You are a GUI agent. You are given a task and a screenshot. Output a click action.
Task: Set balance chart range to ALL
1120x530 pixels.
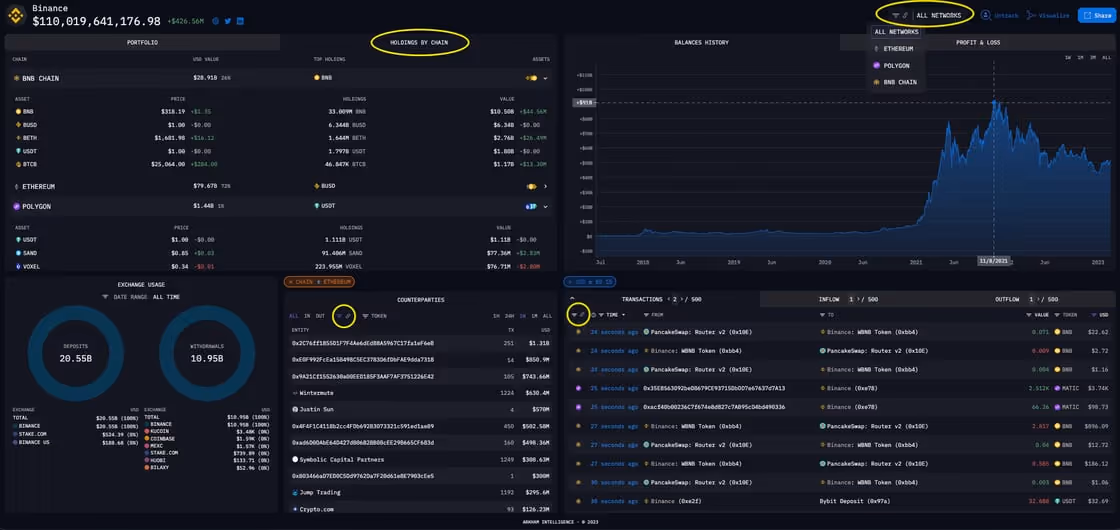pyautogui.click(x=1106, y=57)
